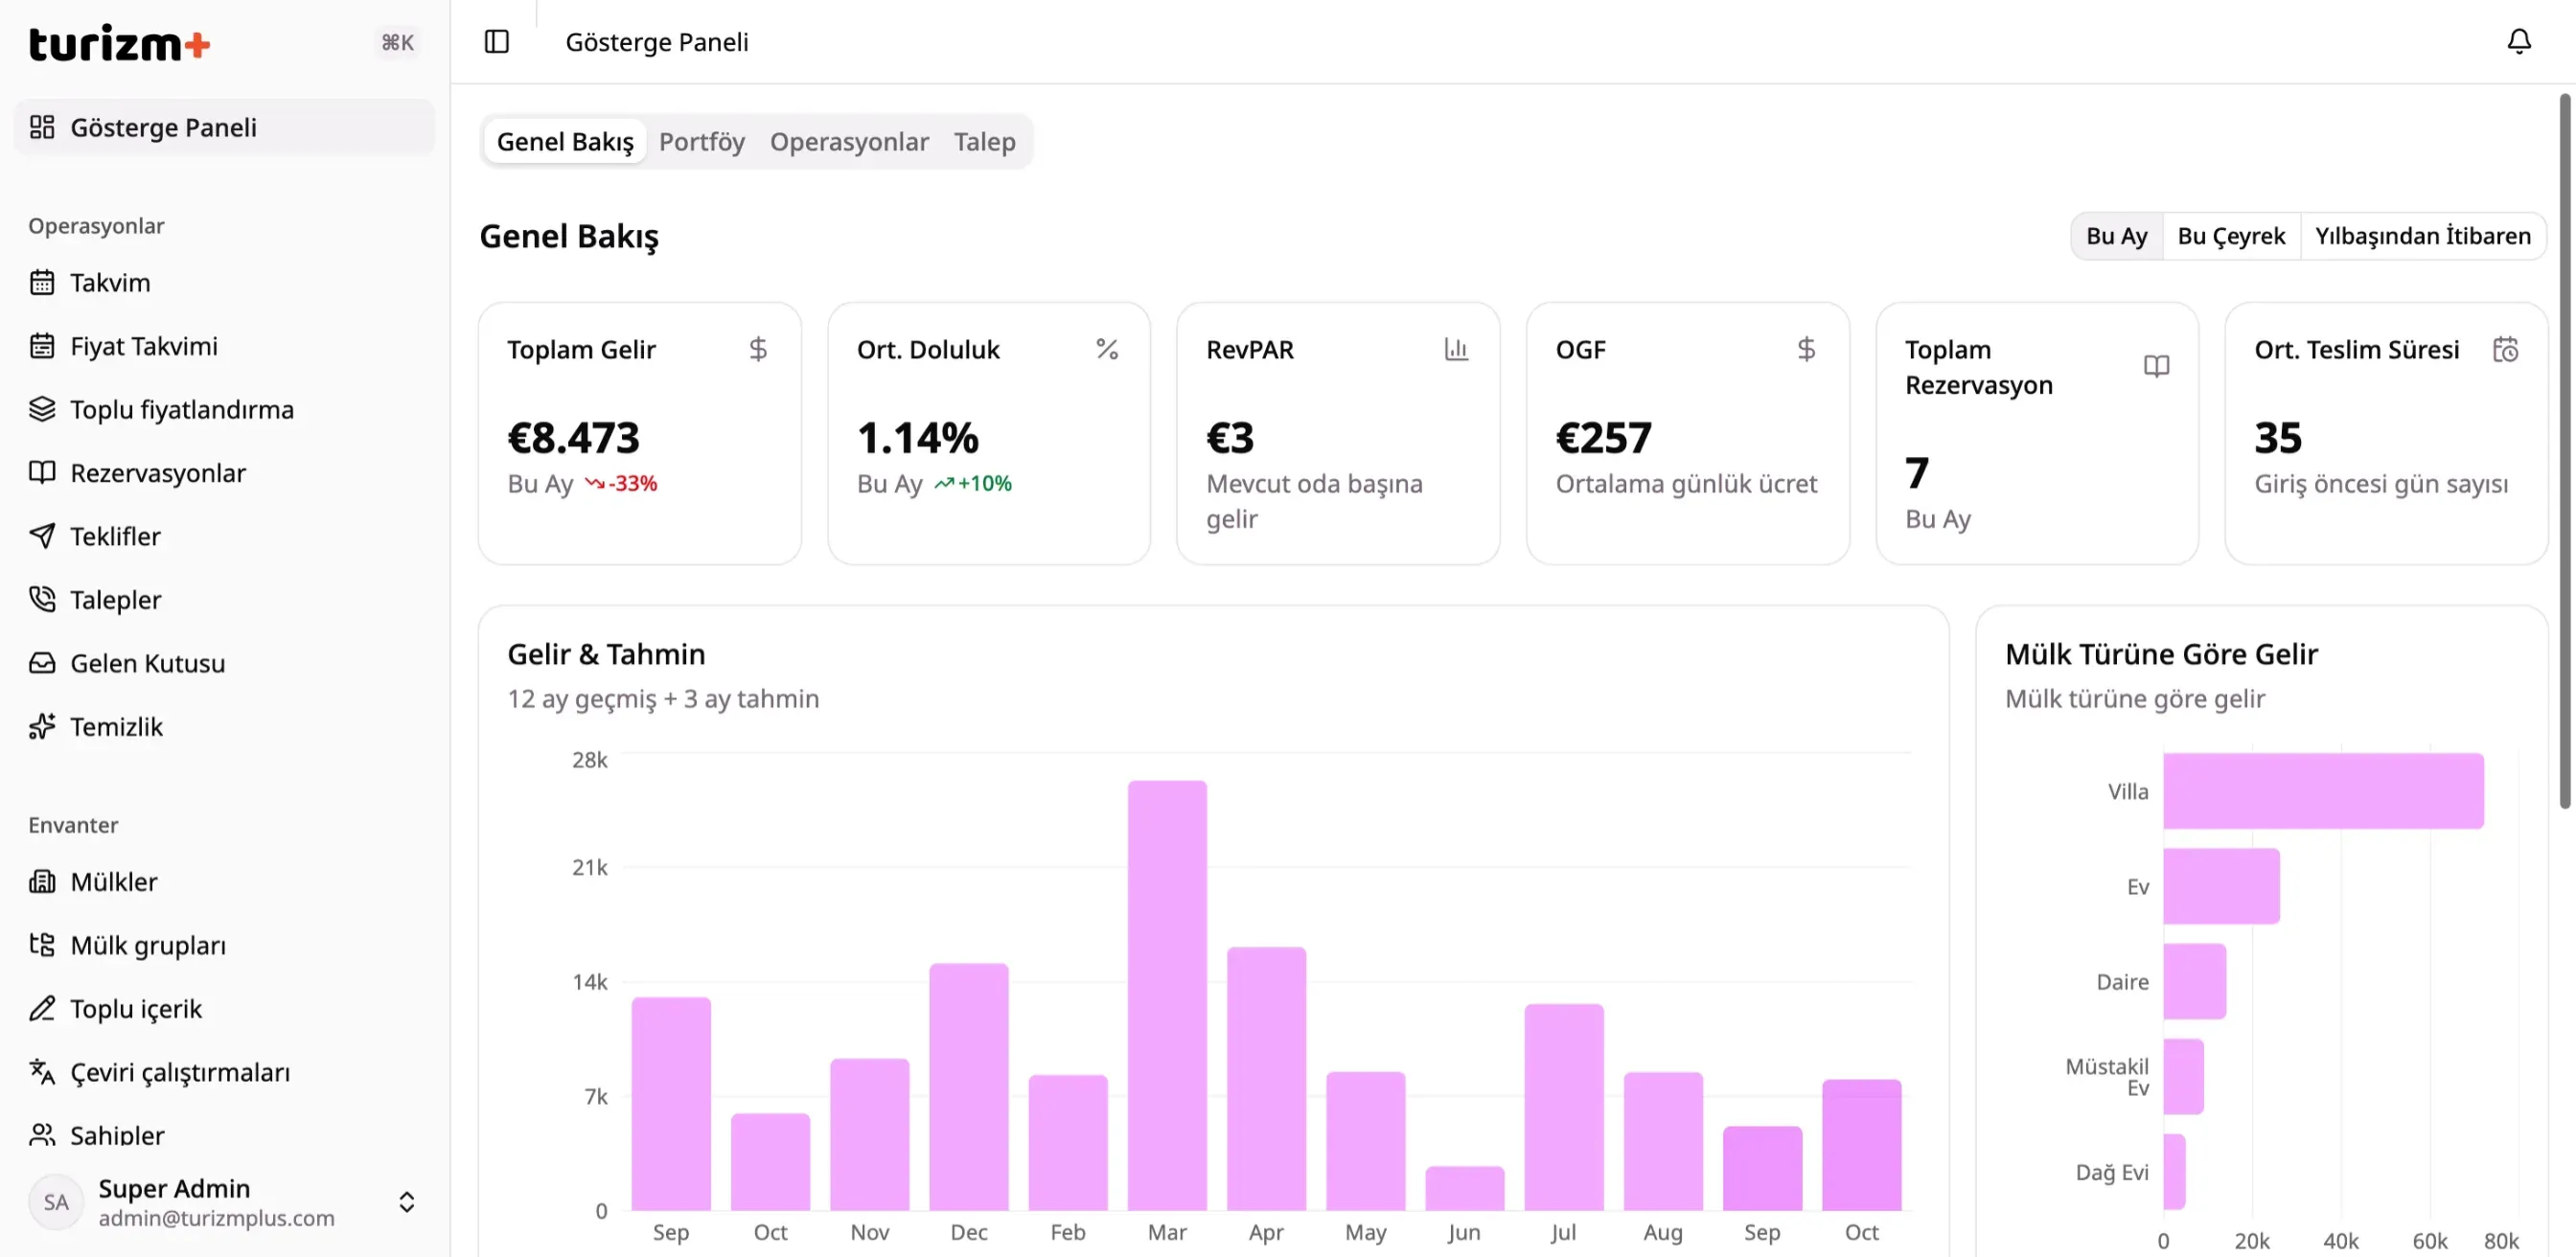Click the Villa revenue bar
2576x1257 pixels.
click(2323, 791)
